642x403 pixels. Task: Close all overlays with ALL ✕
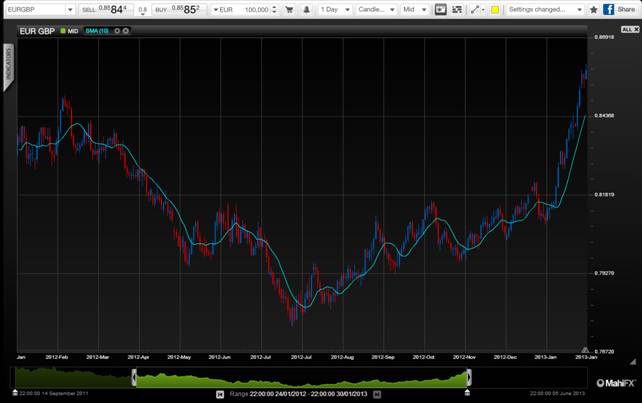(628, 30)
